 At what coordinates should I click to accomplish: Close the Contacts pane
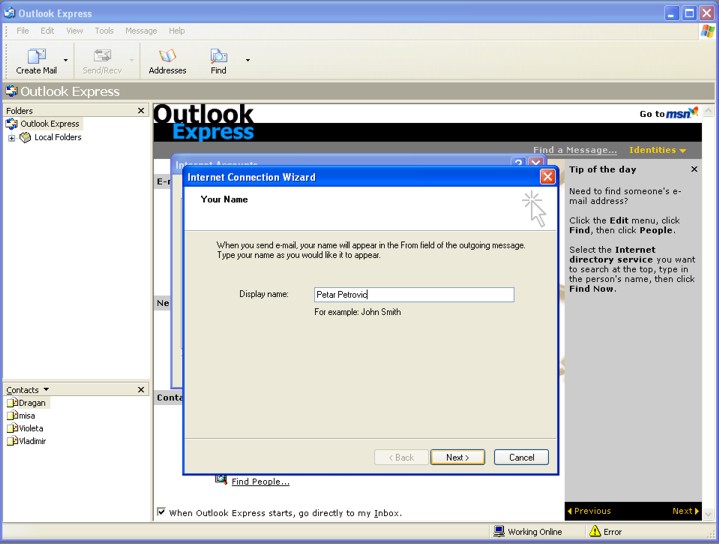point(141,389)
